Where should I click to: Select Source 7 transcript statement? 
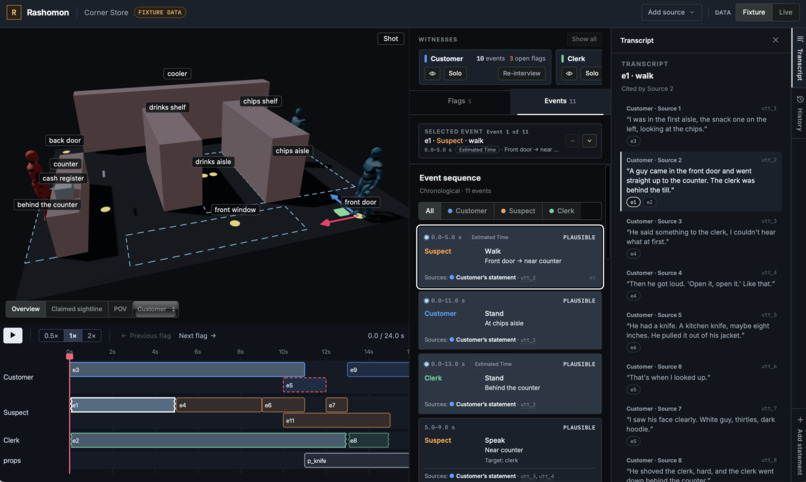click(701, 424)
